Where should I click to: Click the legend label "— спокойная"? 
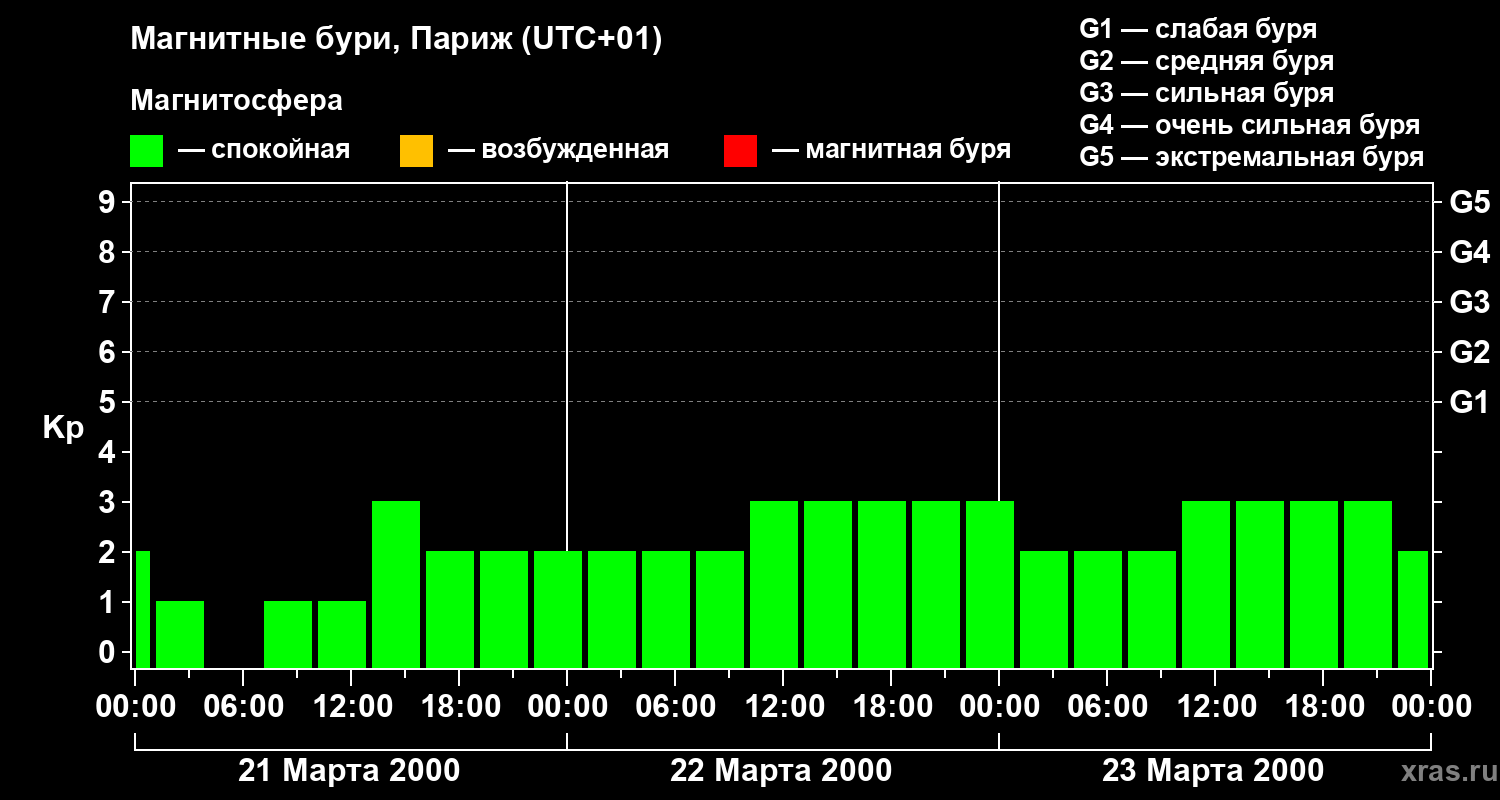[264, 150]
